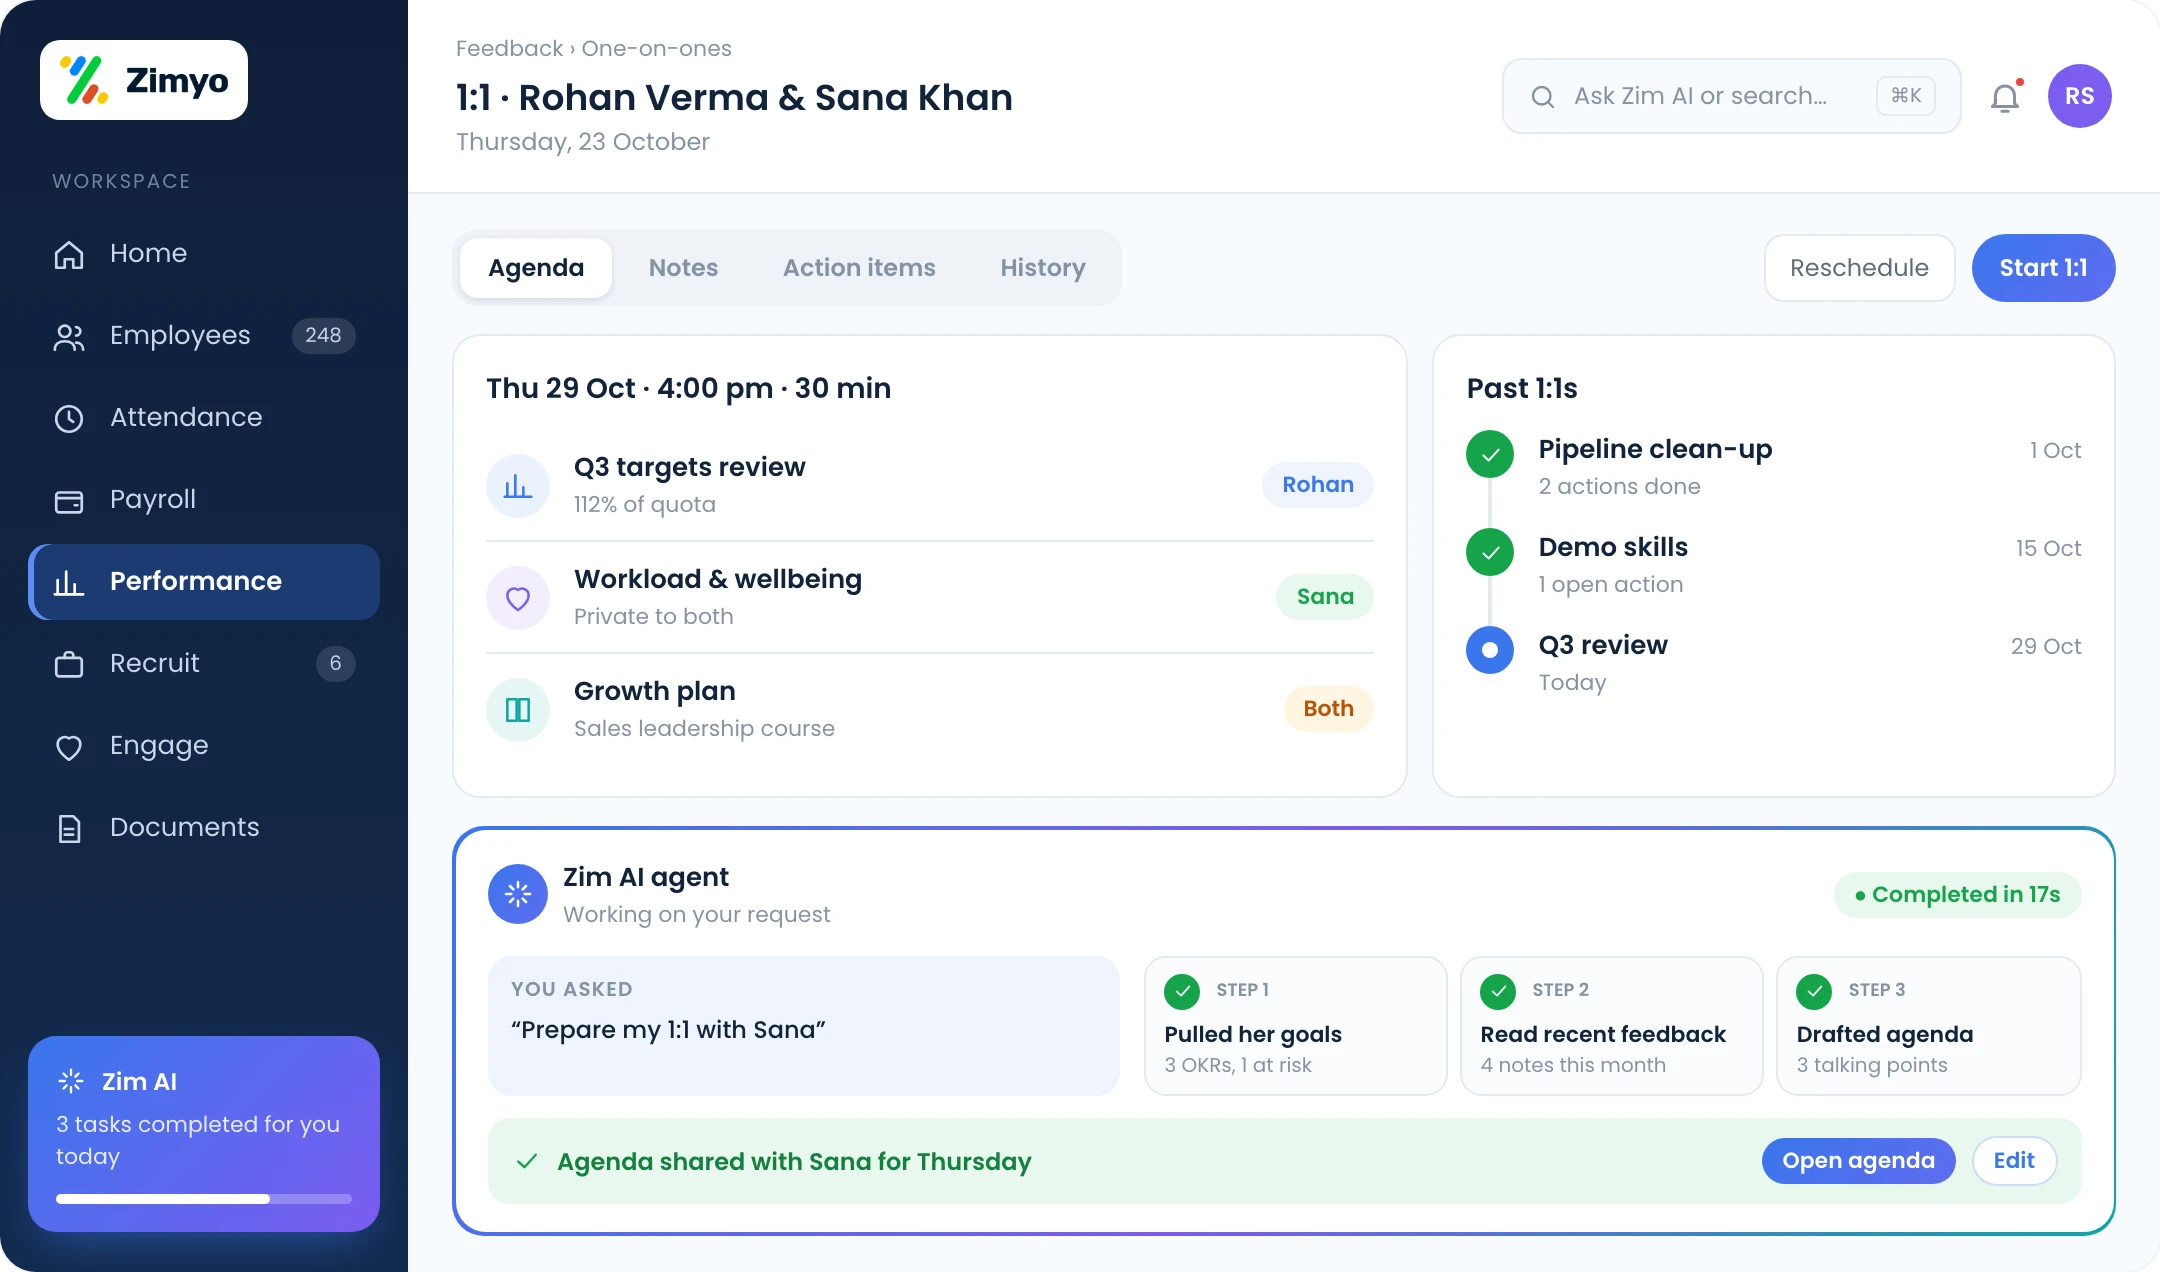Switch to the Action items tab

click(x=859, y=268)
